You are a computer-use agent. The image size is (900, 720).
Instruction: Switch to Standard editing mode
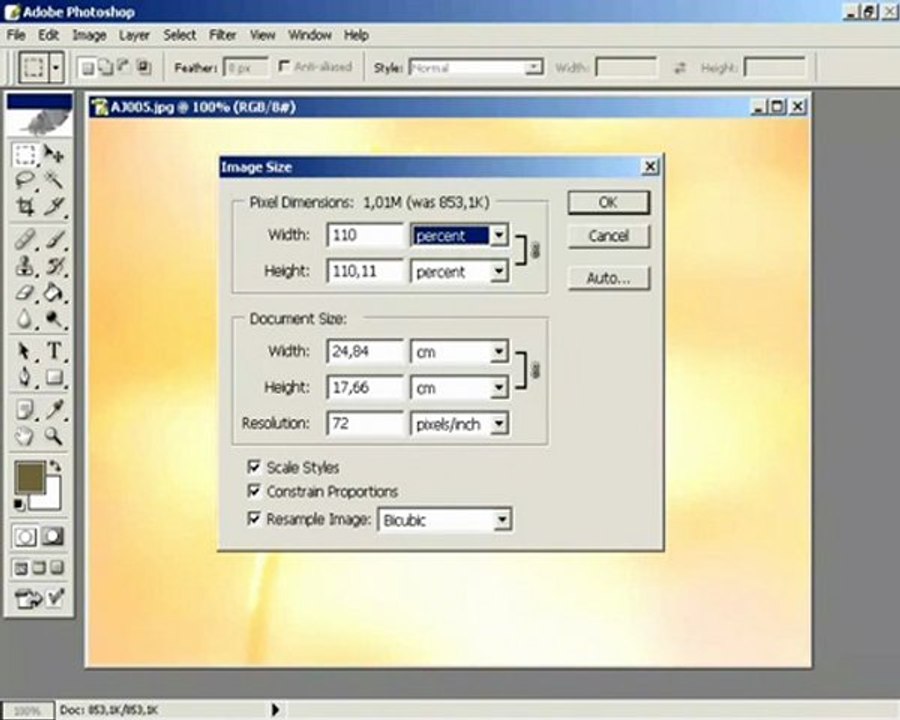[x=25, y=537]
